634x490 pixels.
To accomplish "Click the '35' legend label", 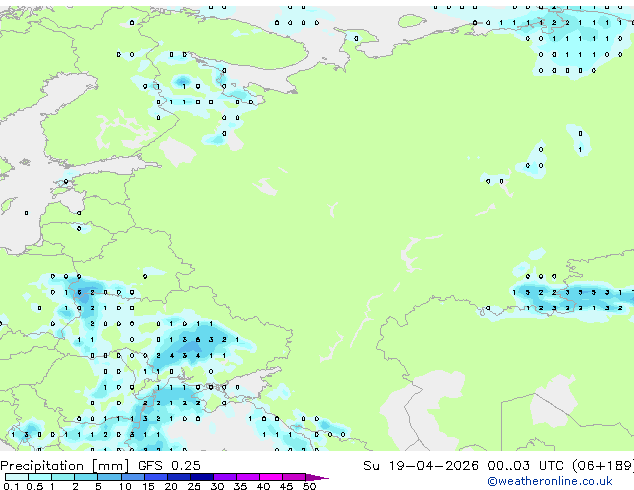I will click(240, 486).
